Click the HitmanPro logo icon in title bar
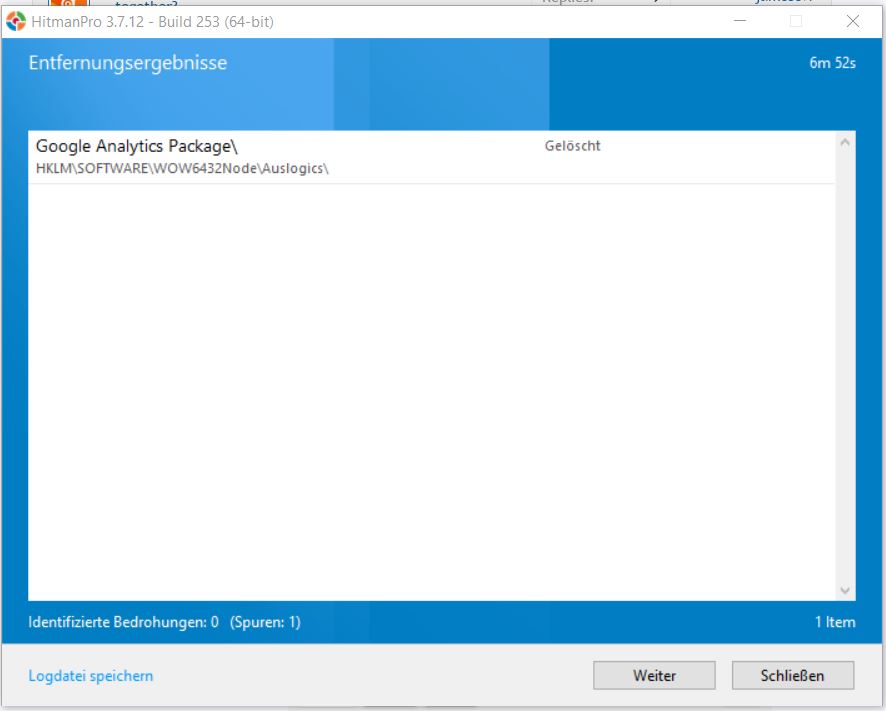This screenshot has width=886, height=711. click(x=16, y=21)
